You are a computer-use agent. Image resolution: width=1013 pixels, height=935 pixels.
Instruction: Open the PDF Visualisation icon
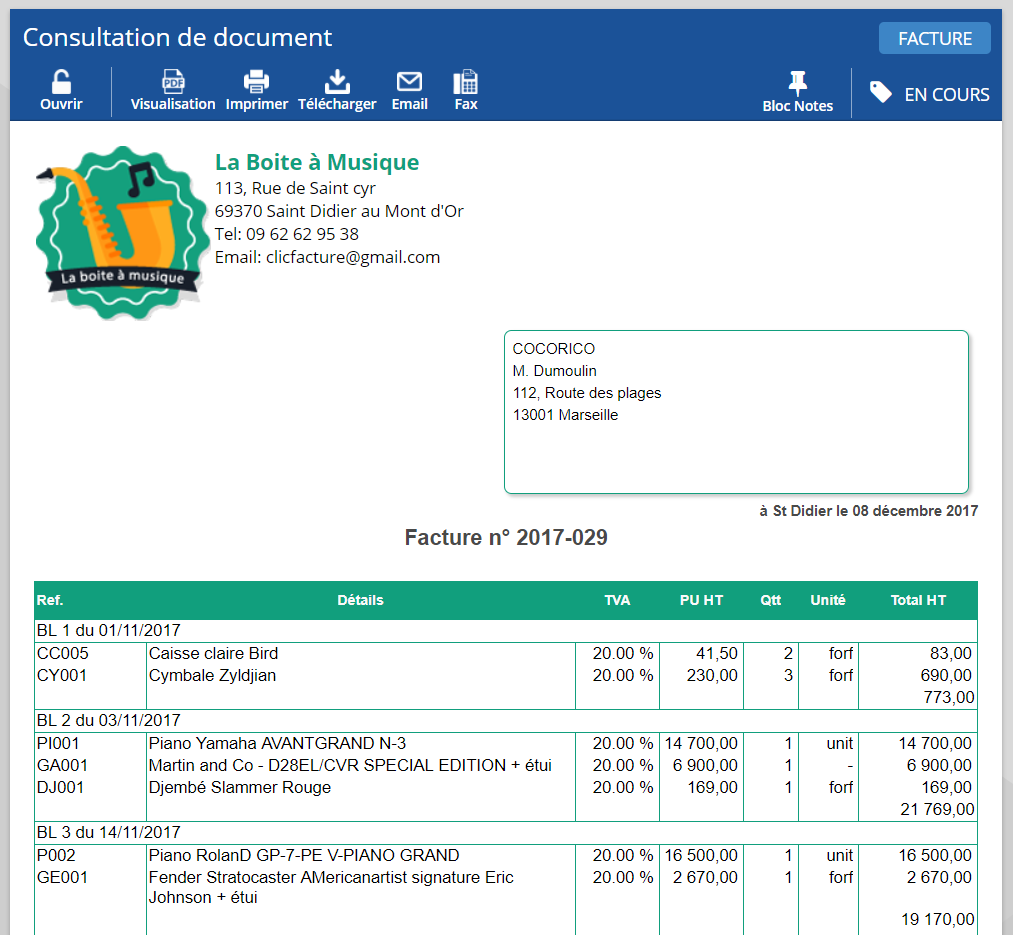click(173, 82)
